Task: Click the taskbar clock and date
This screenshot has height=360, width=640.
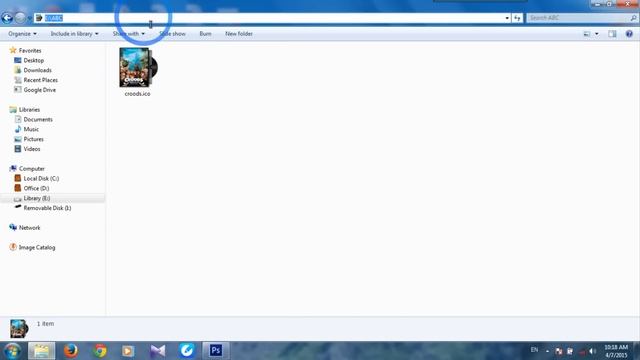Action: pyautogui.click(x=616, y=351)
